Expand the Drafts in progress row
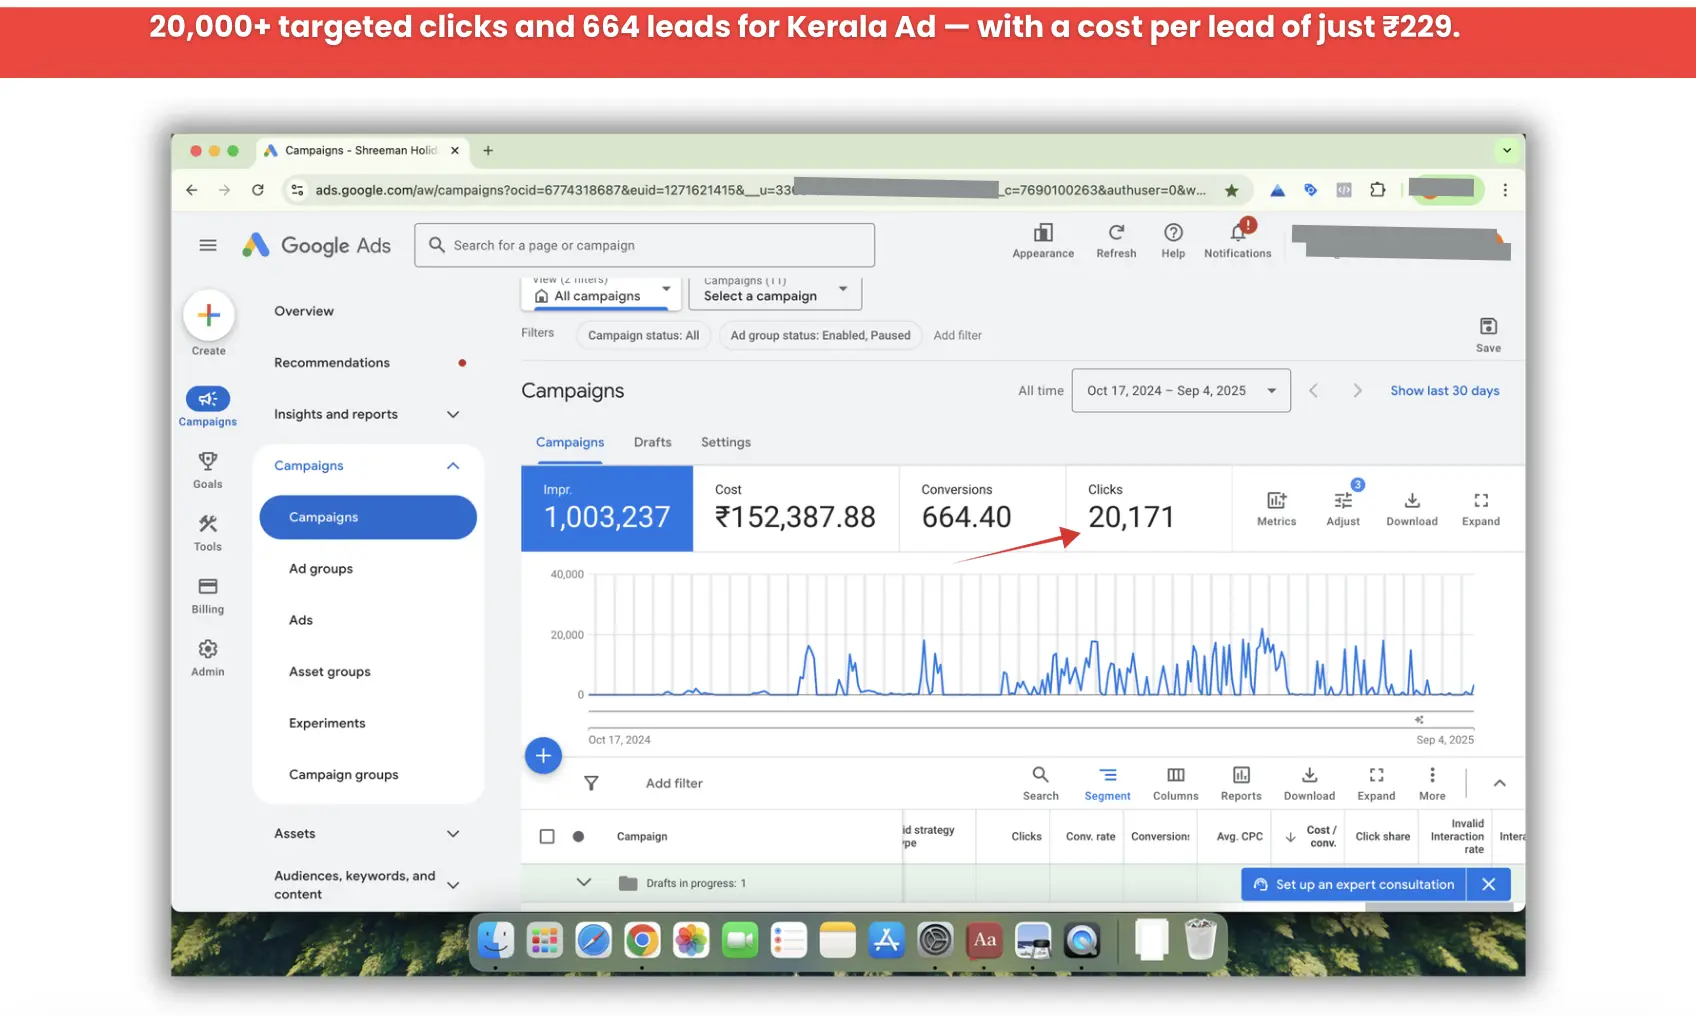The width and height of the screenshot is (1696, 1016). click(x=584, y=882)
